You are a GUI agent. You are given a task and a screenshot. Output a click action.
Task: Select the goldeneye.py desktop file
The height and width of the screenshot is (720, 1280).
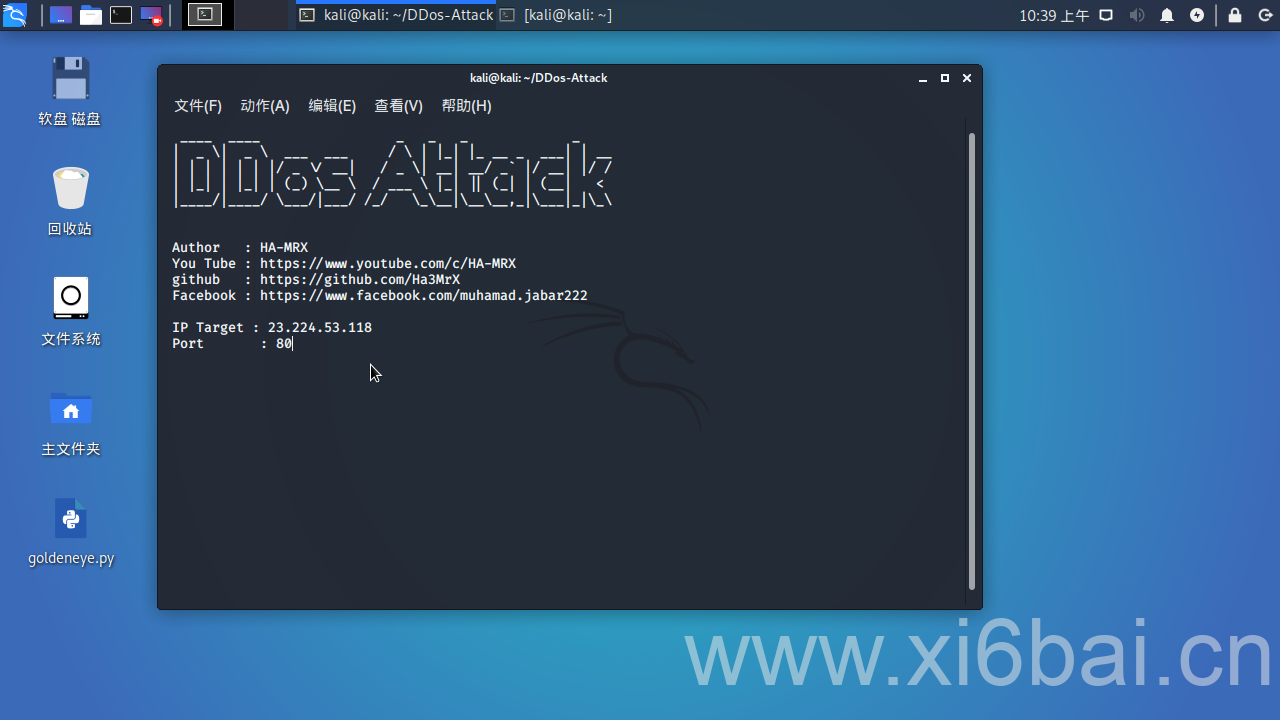(71, 533)
